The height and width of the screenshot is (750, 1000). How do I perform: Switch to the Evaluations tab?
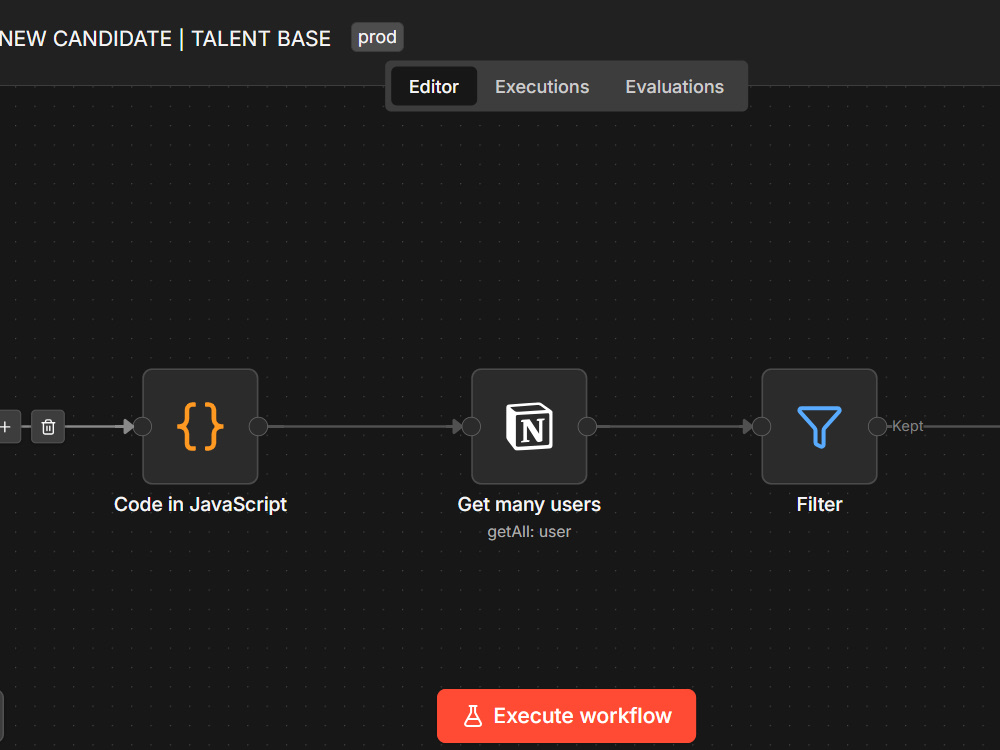674,86
